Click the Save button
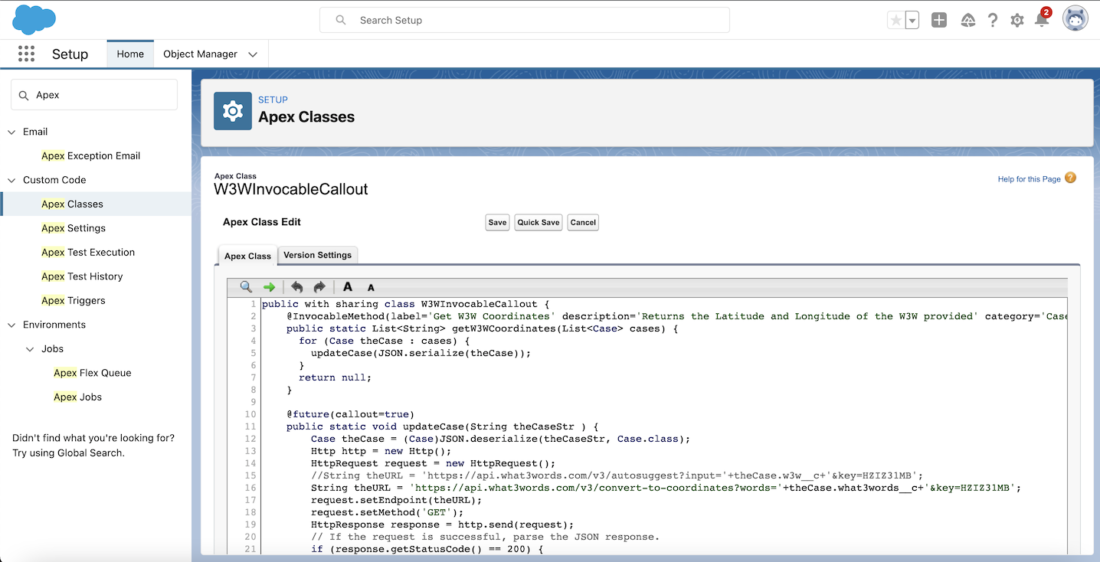 [497, 222]
